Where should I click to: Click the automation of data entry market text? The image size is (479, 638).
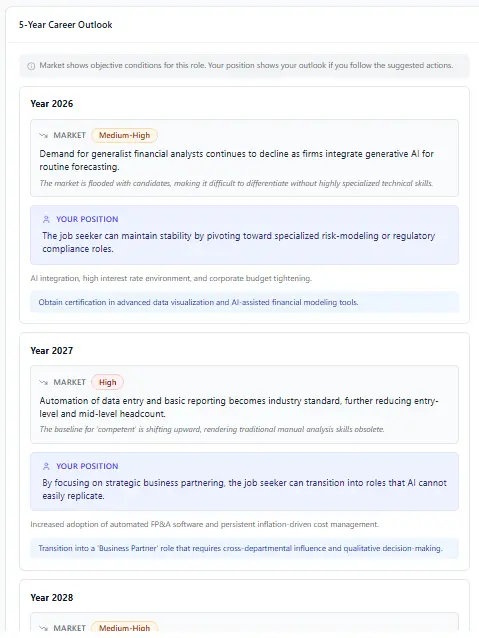(239, 407)
